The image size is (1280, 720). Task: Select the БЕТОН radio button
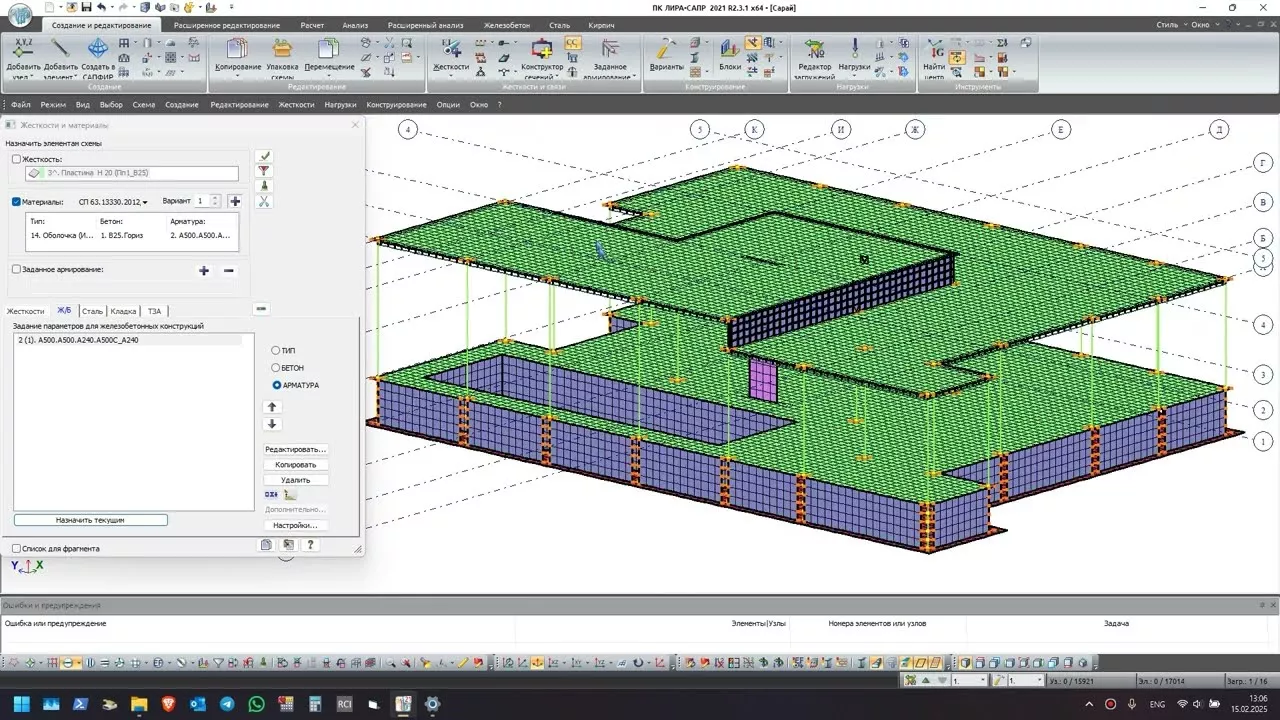click(x=277, y=368)
